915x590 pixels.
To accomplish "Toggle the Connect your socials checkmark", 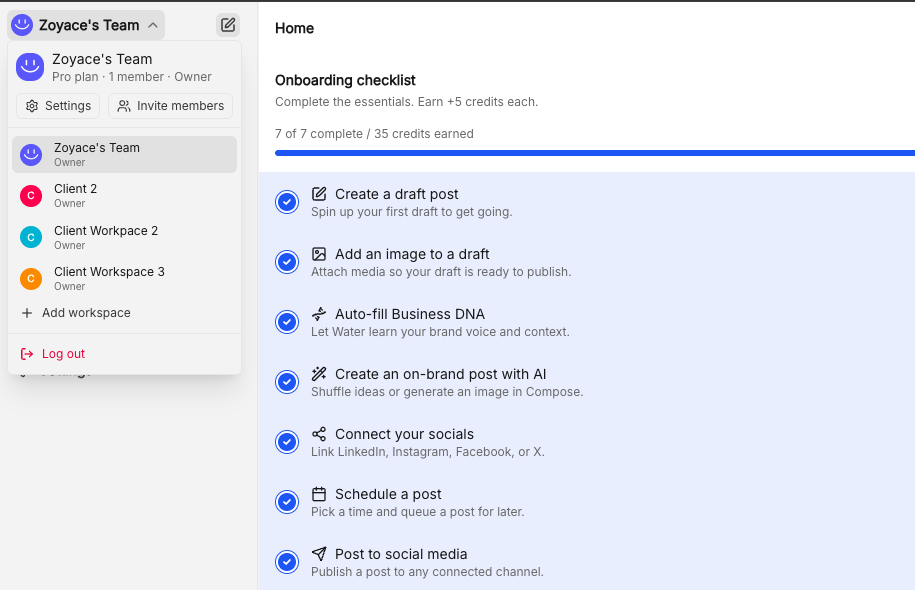I will [x=287, y=441].
